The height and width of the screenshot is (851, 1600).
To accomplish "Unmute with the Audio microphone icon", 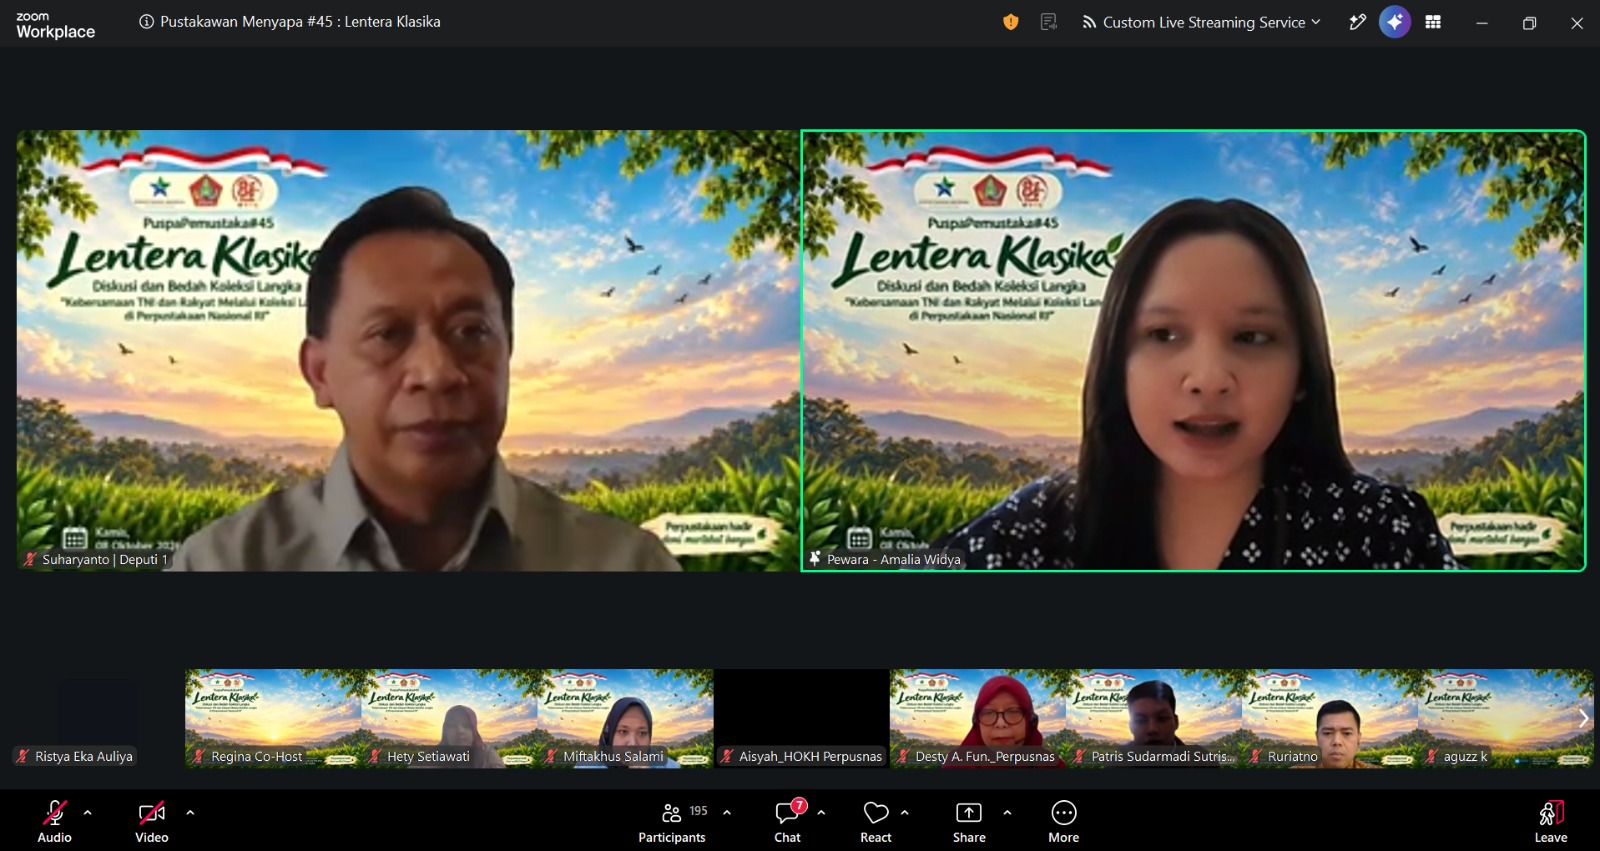I will coord(54,813).
